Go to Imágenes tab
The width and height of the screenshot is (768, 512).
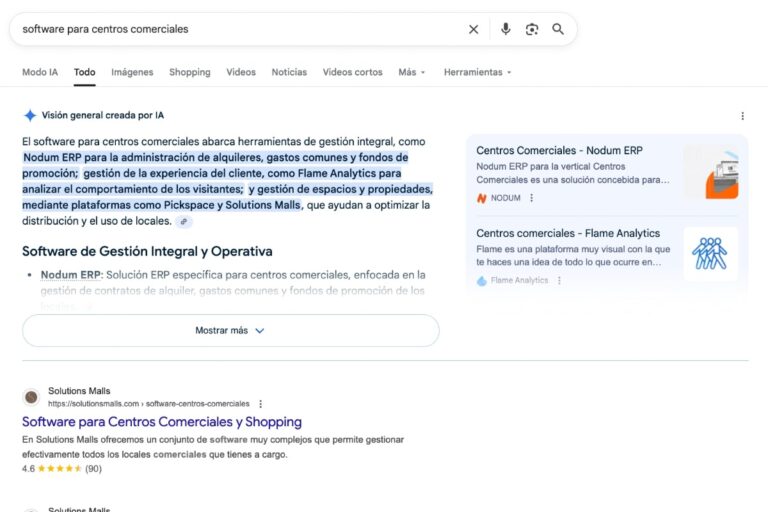tap(132, 72)
